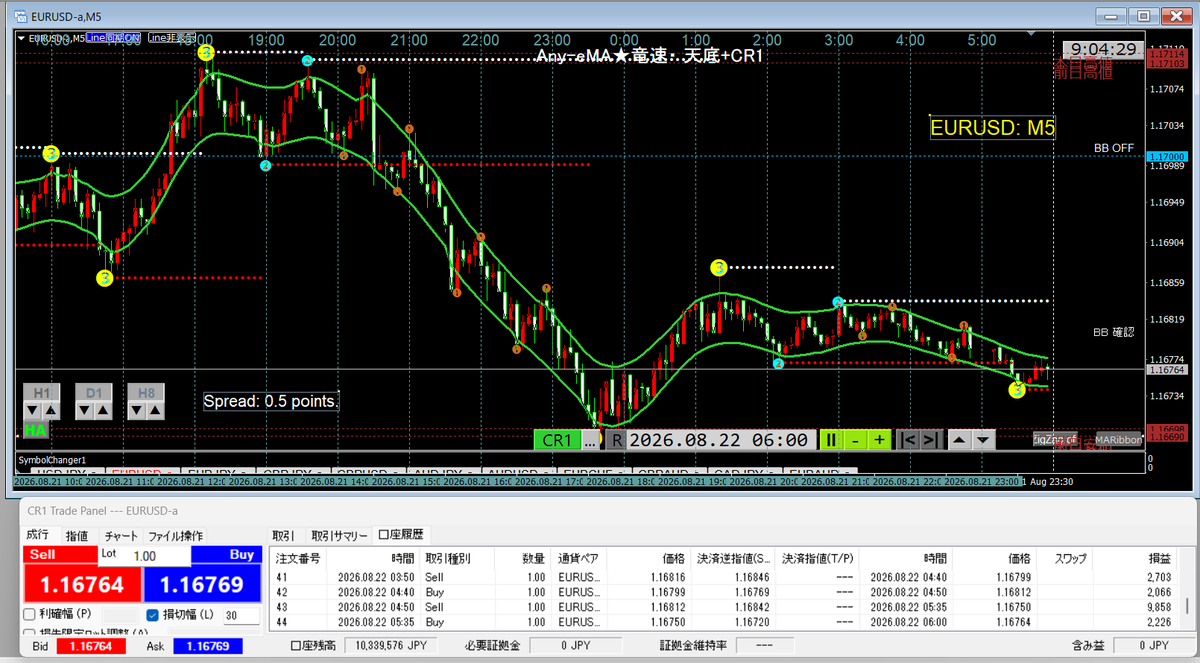Step back one bar in replay
1200x663 pixels.
(908, 439)
